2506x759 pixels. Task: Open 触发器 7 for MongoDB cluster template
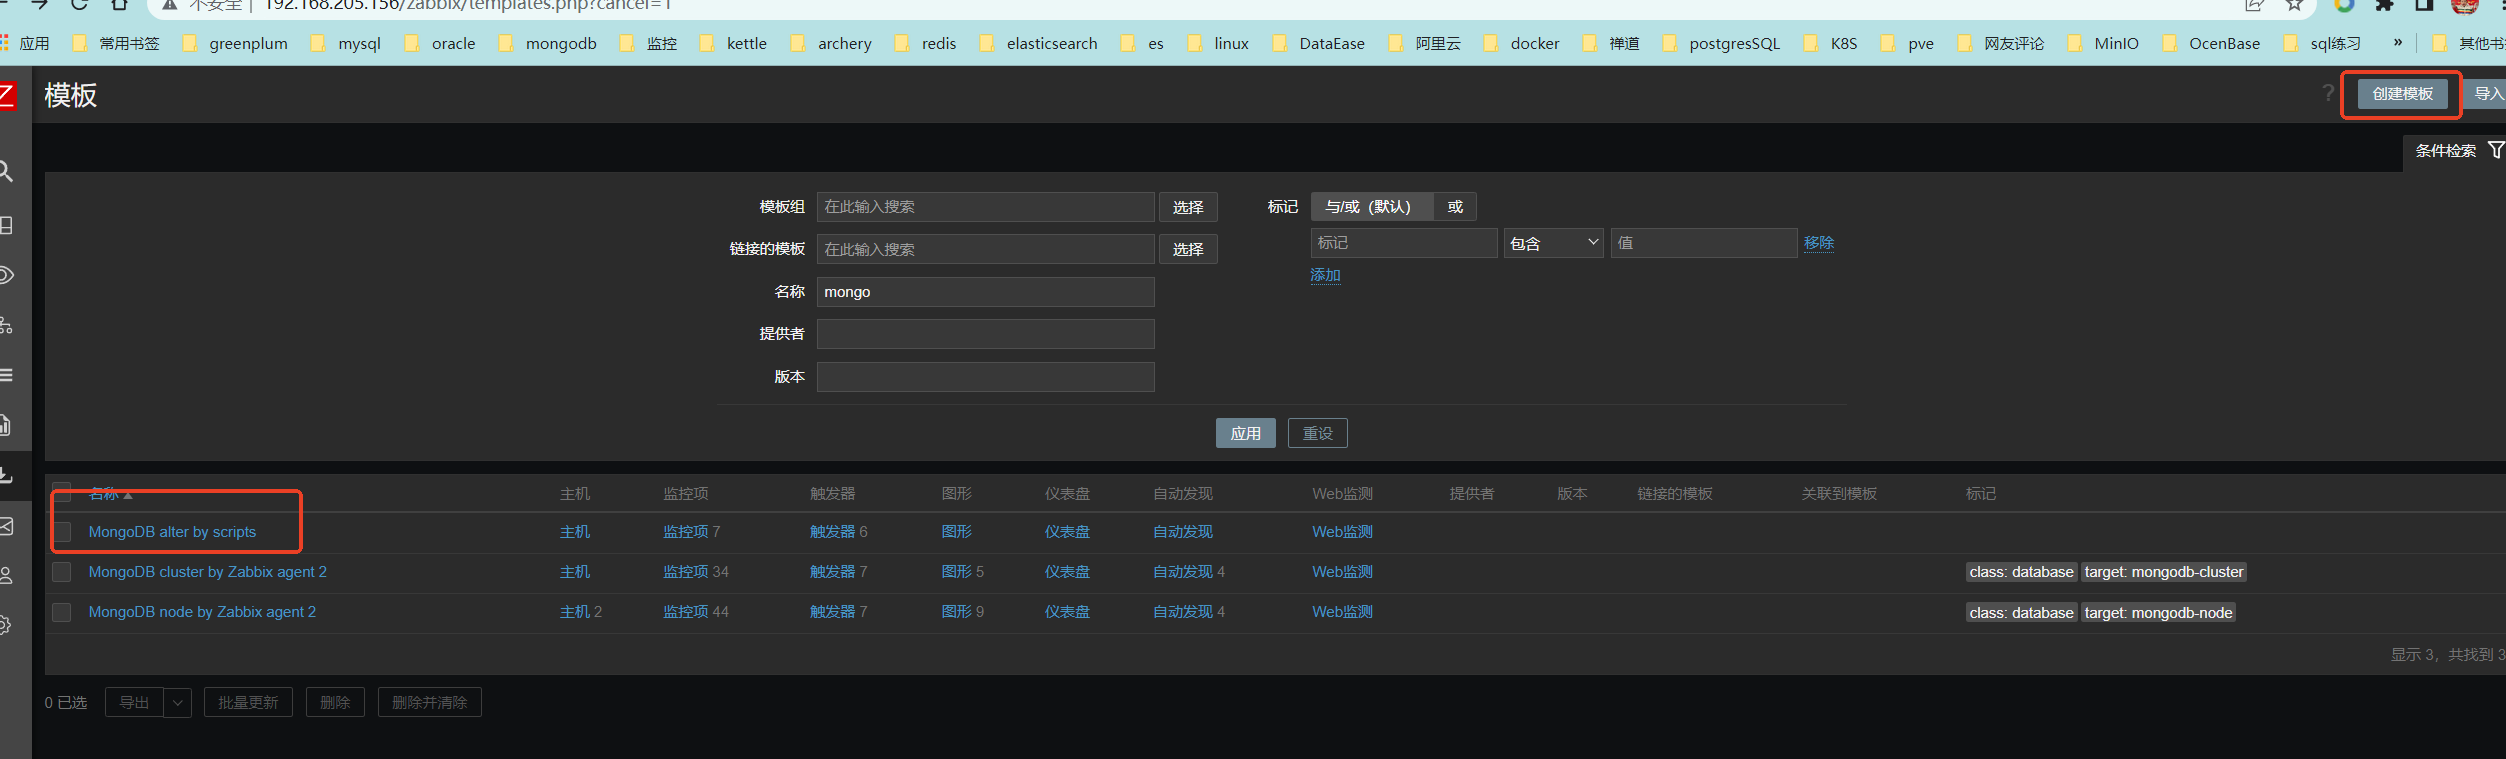point(839,572)
